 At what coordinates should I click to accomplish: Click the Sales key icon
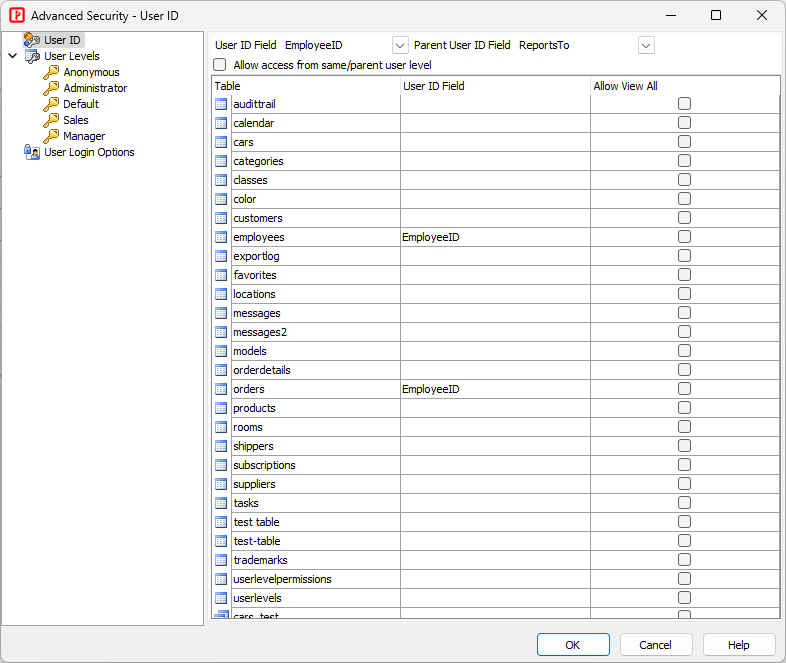(x=51, y=120)
